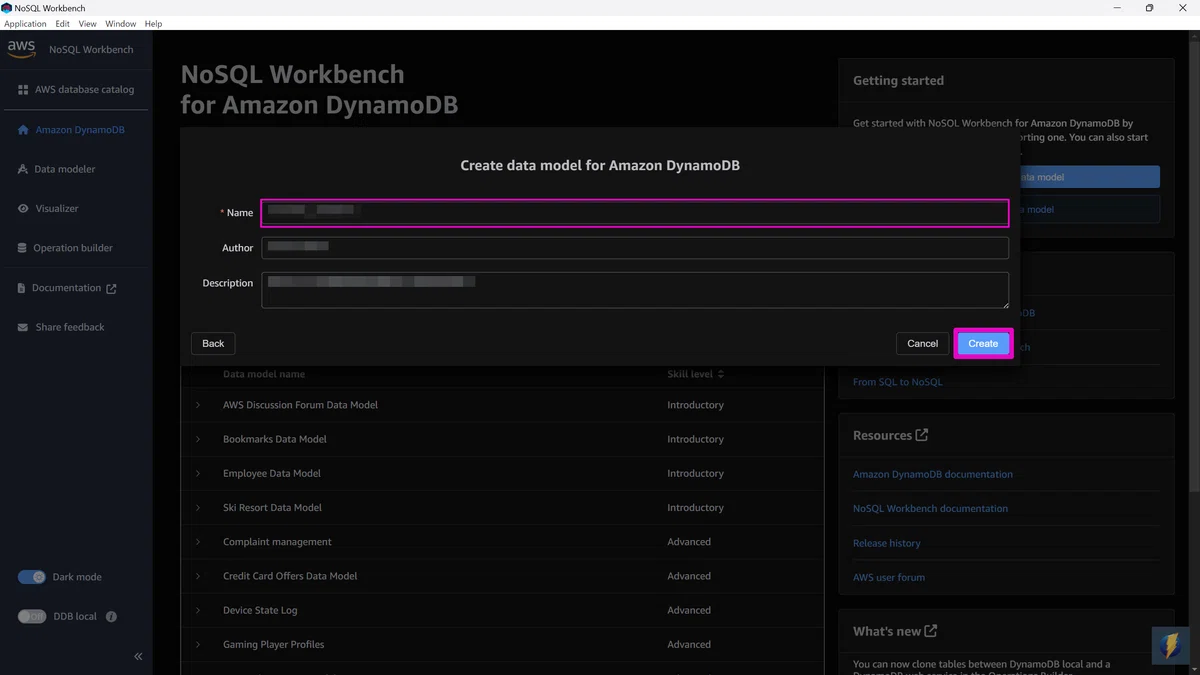Minimize the NoSQL Workbench window
1200x675 pixels.
(x=1116, y=8)
